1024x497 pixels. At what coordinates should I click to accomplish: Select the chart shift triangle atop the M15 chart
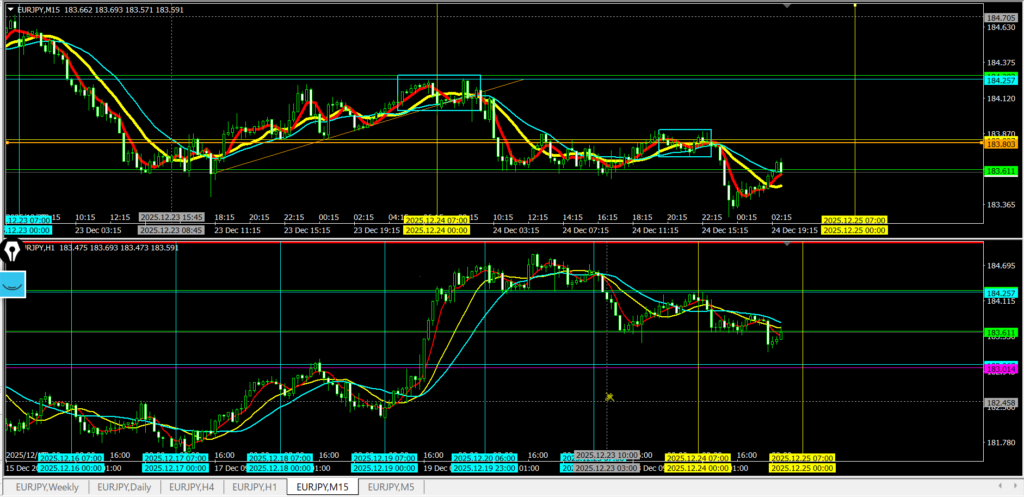[789, 6]
